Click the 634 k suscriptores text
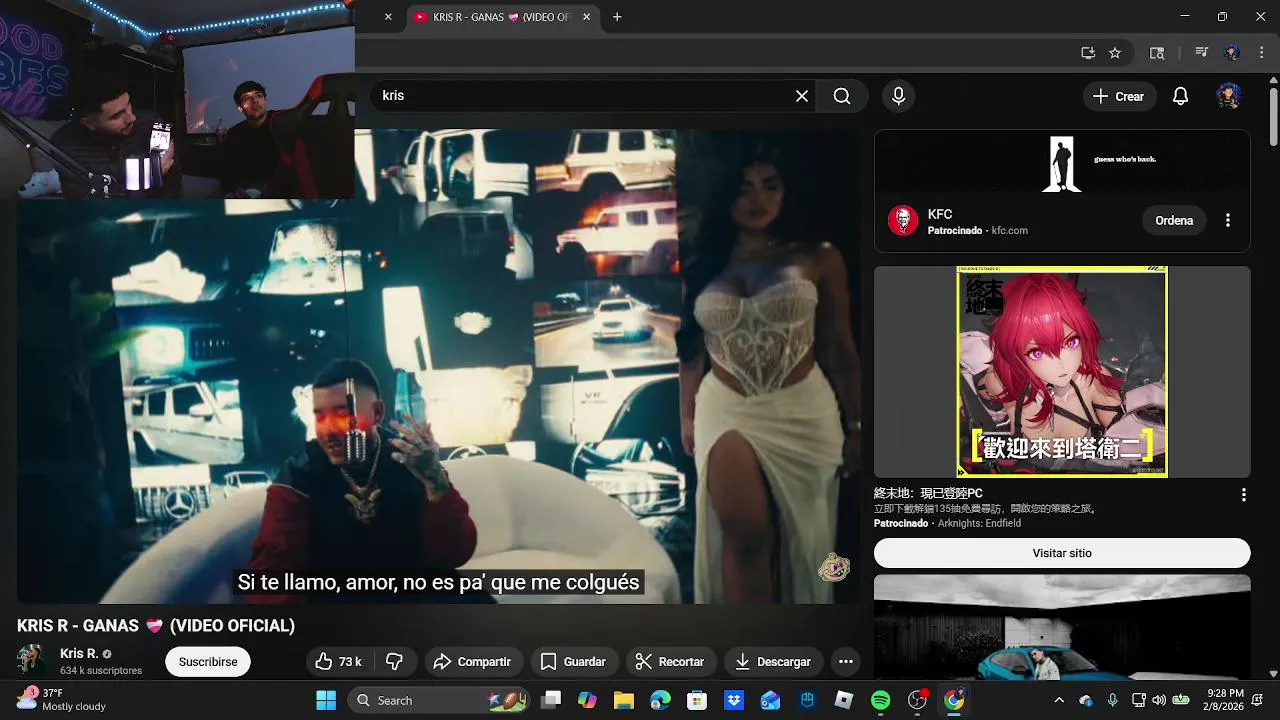The width and height of the screenshot is (1280, 720). [101, 670]
